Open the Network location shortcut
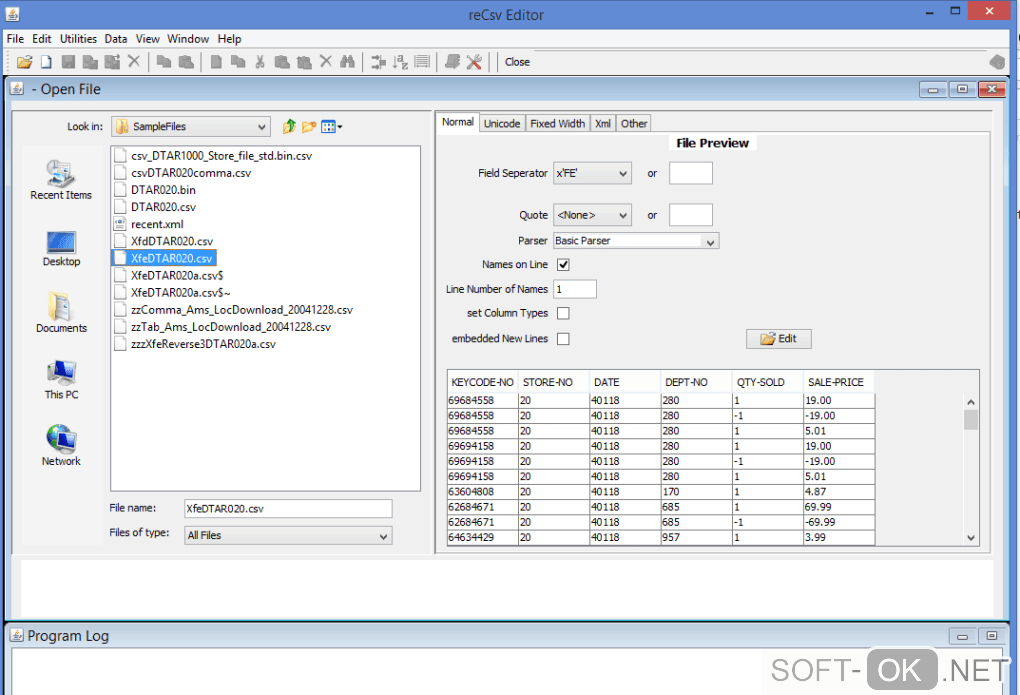This screenshot has height=695, width=1020. (61, 446)
